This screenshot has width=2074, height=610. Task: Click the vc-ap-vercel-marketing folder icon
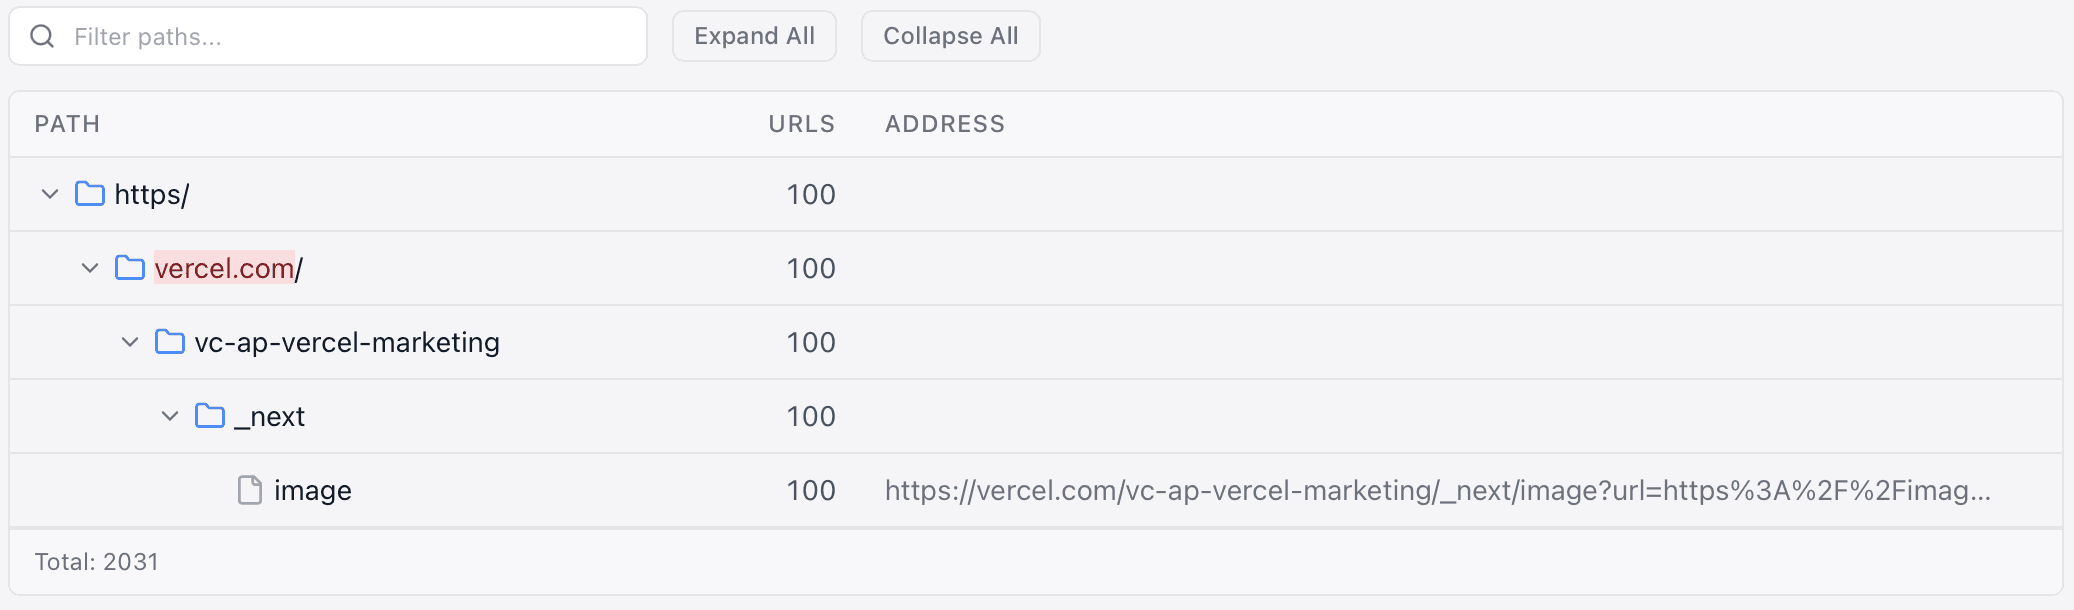[x=170, y=342]
